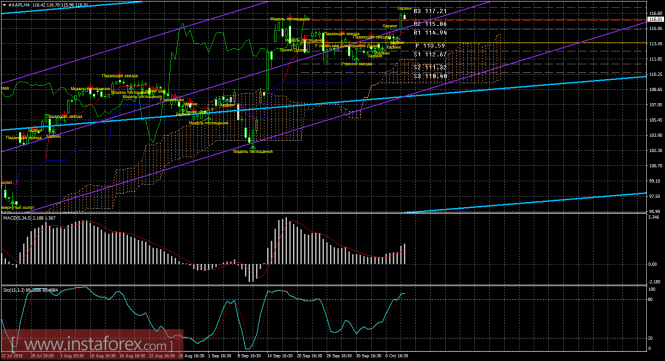665x361 pixels.
Task: Click the R2 115.86 resistance level label
Action: (430, 24)
